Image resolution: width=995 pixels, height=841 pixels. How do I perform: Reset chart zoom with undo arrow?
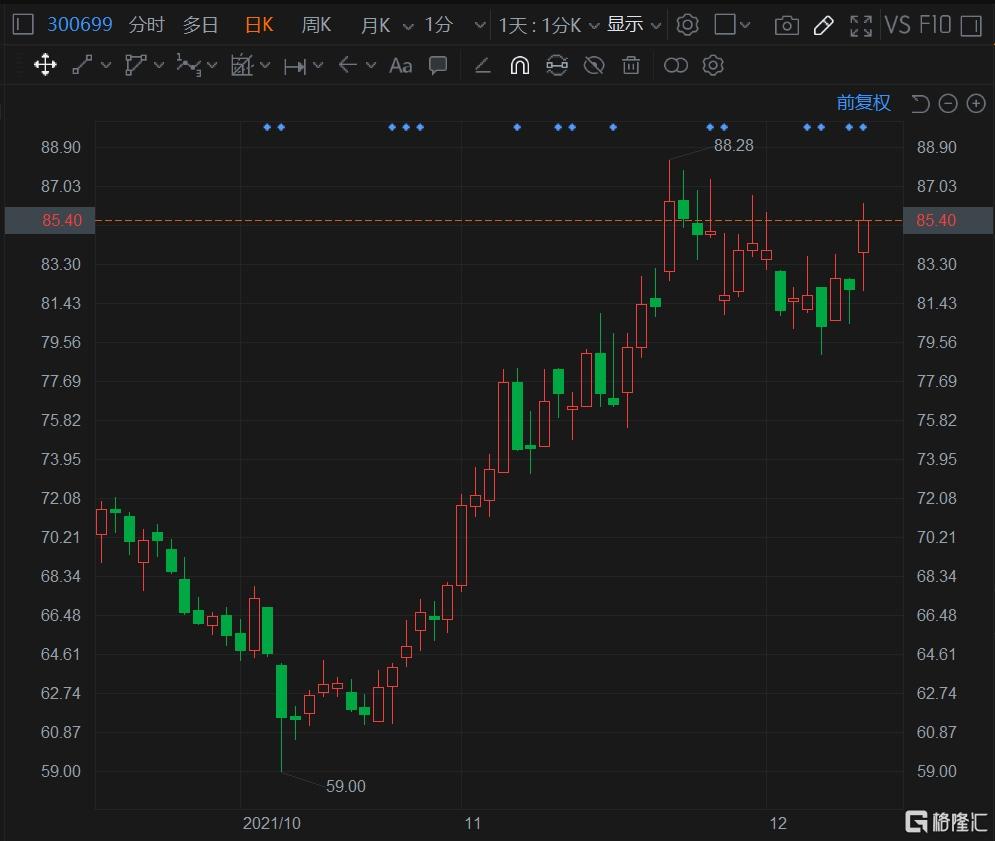click(920, 103)
